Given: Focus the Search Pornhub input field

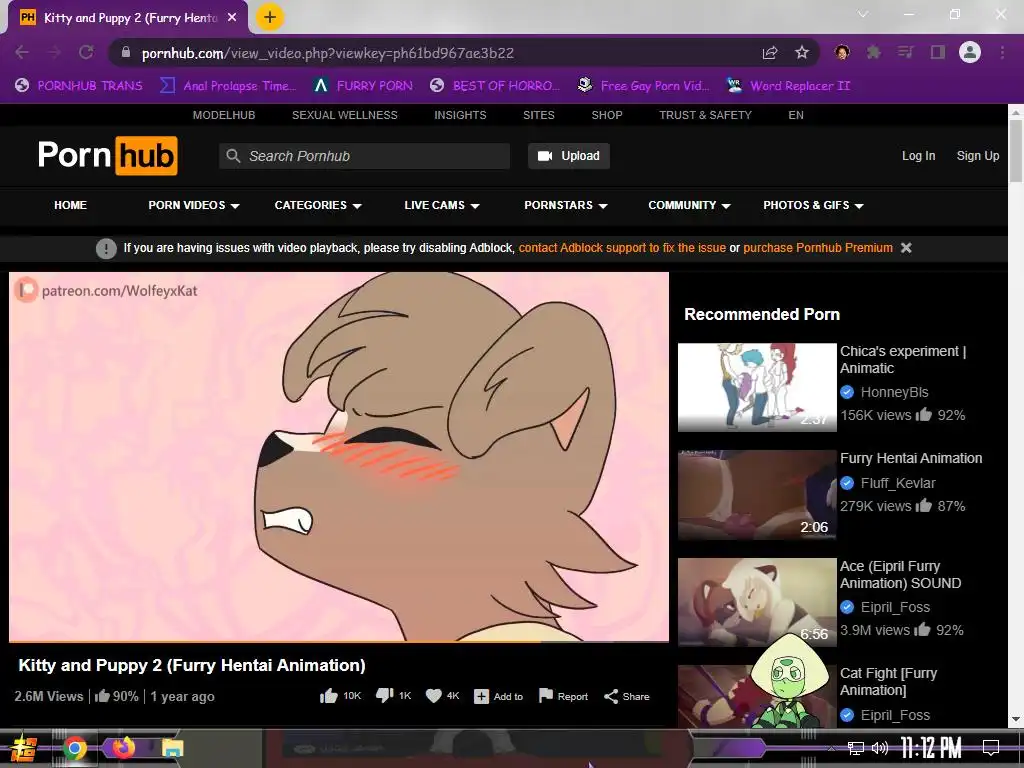Looking at the screenshot, I should coord(364,156).
